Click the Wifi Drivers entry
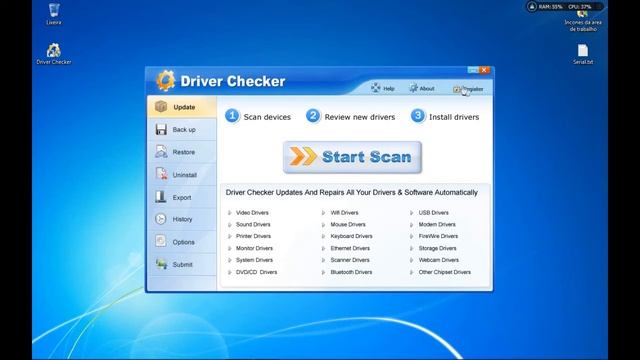This screenshot has width=640, height=360. tap(344, 213)
